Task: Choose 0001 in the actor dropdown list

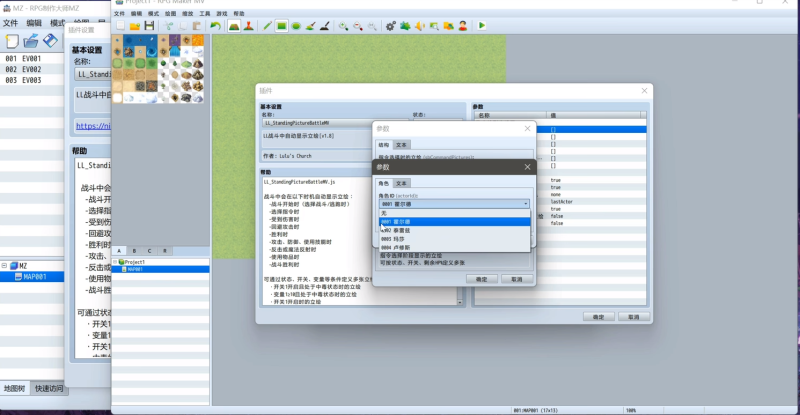Action: click(454, 222)
